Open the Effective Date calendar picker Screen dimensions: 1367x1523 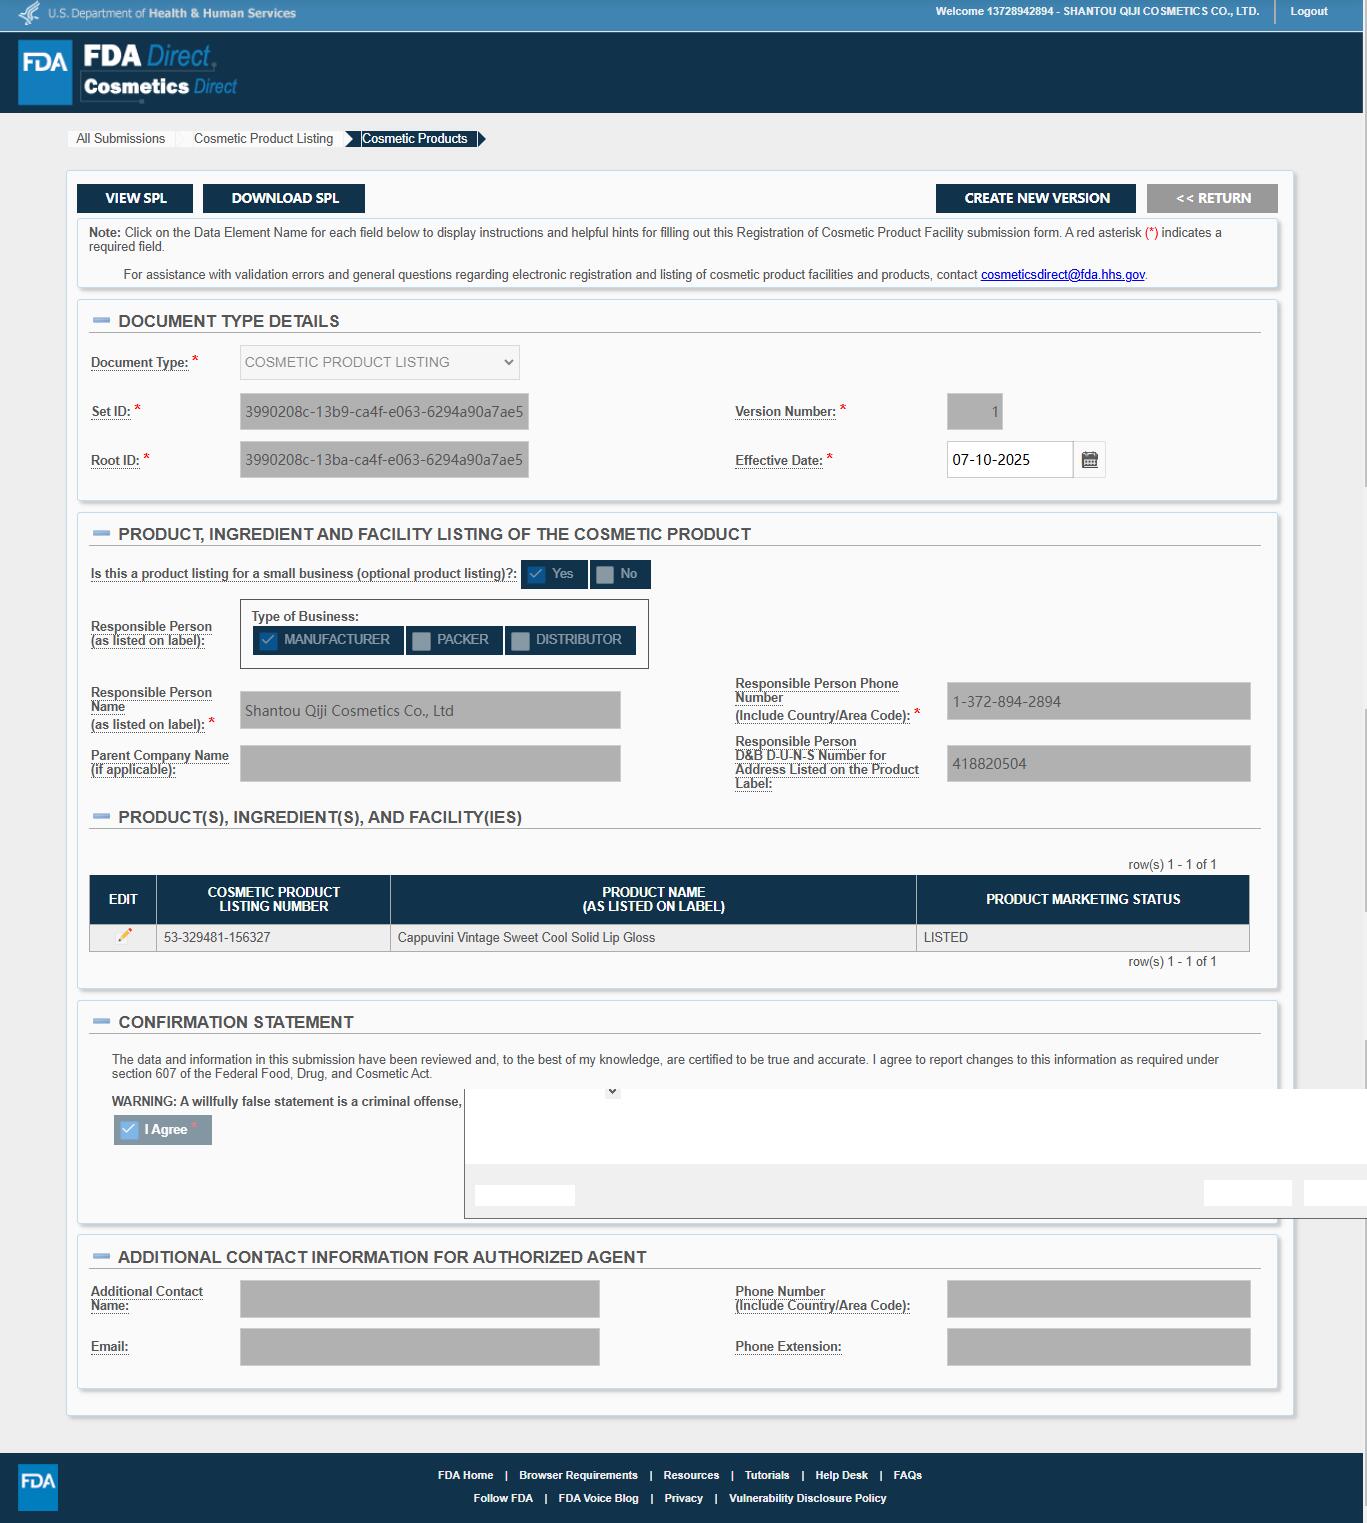[x=1089, y=460]
